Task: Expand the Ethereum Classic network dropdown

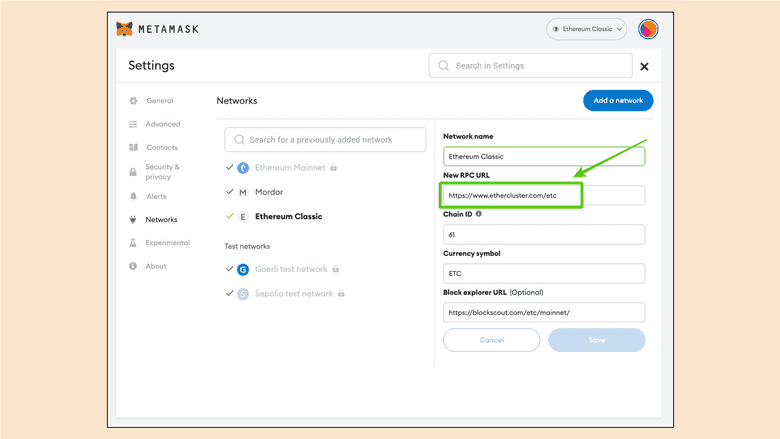Action: (587, 29)
